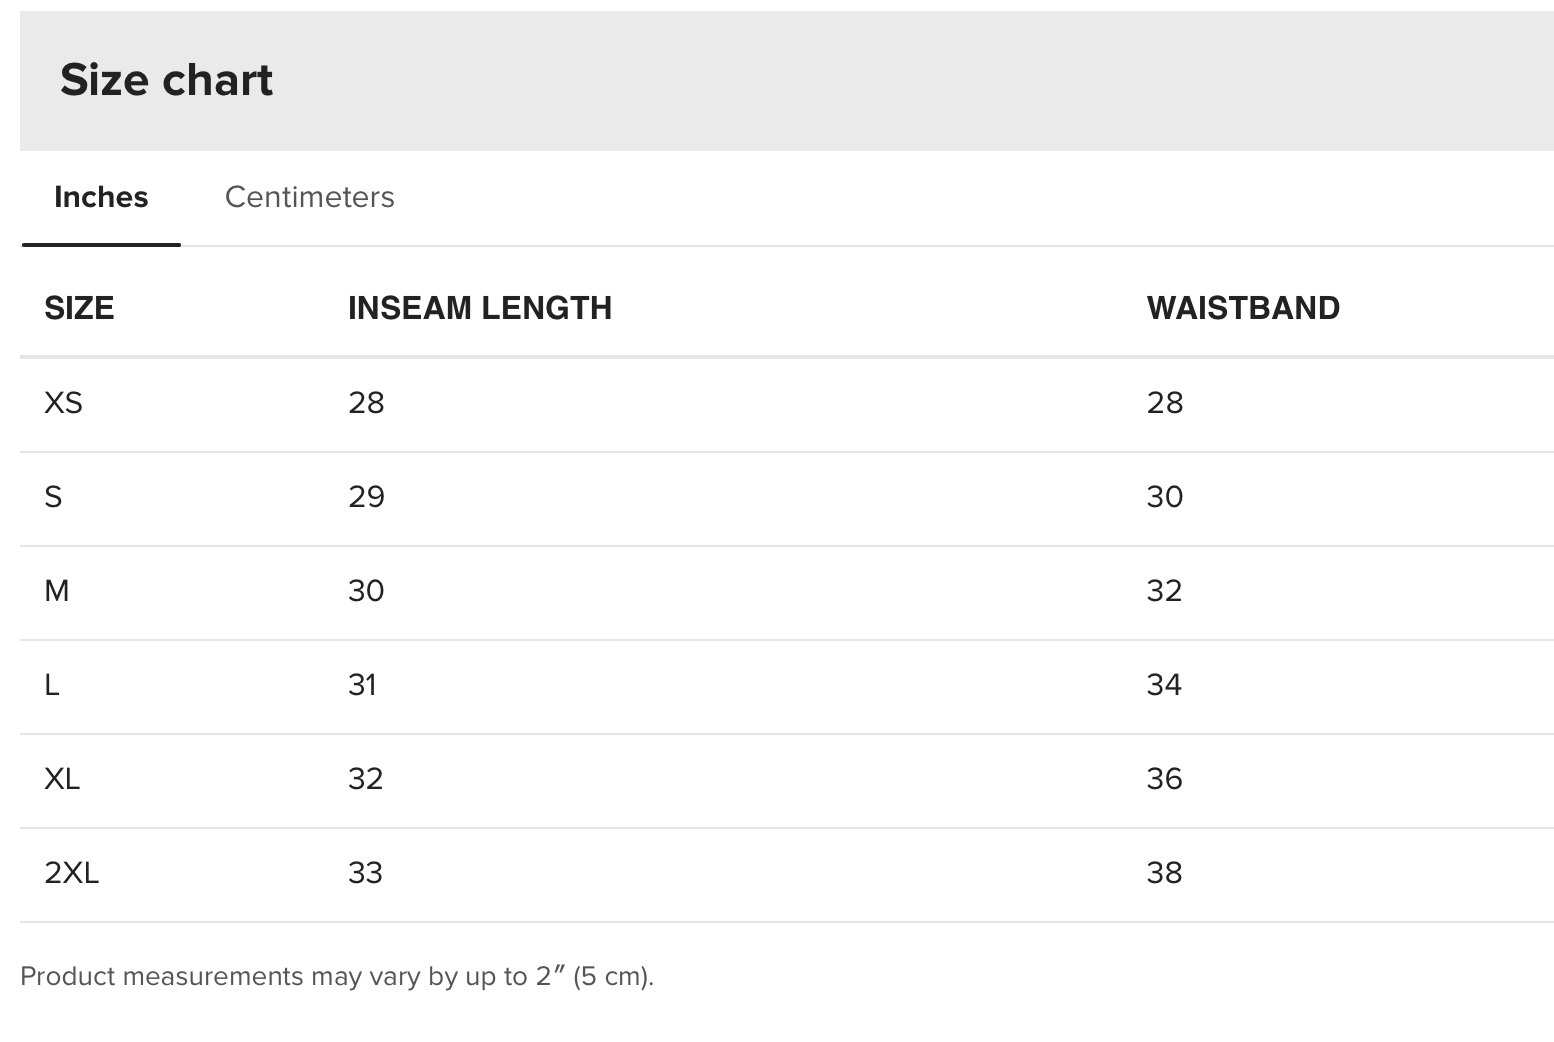Click inseam value 33 for 2XL

coord(365,873)
